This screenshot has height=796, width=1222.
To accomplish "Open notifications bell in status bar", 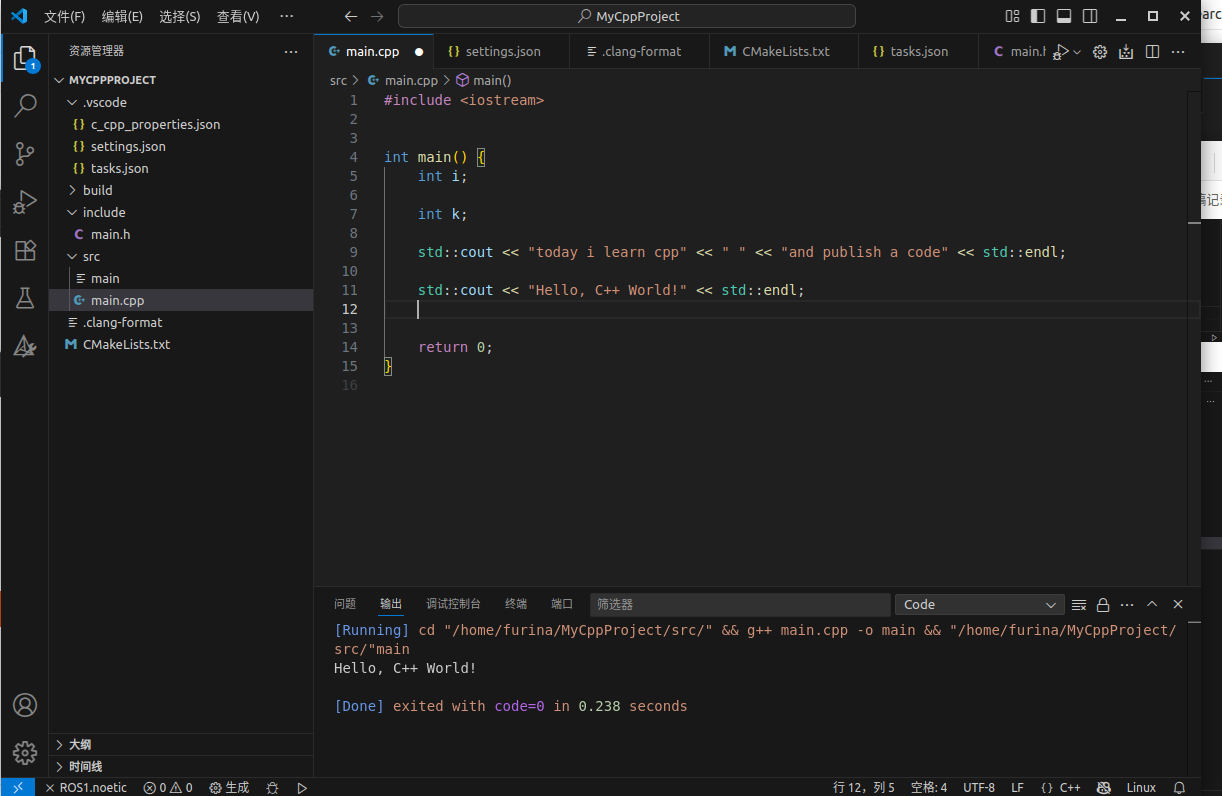I will coord(1179,788).
